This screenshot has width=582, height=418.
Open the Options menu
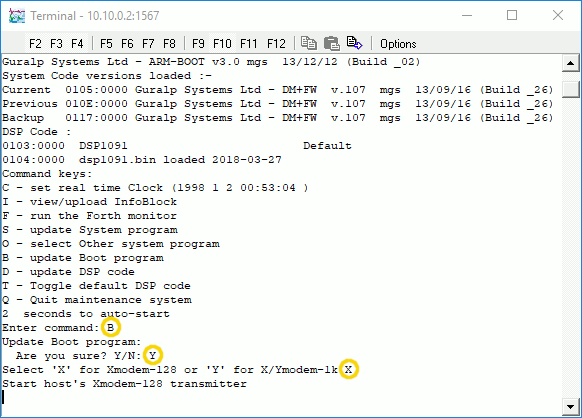pyautogui.click(x=398, y=44)
